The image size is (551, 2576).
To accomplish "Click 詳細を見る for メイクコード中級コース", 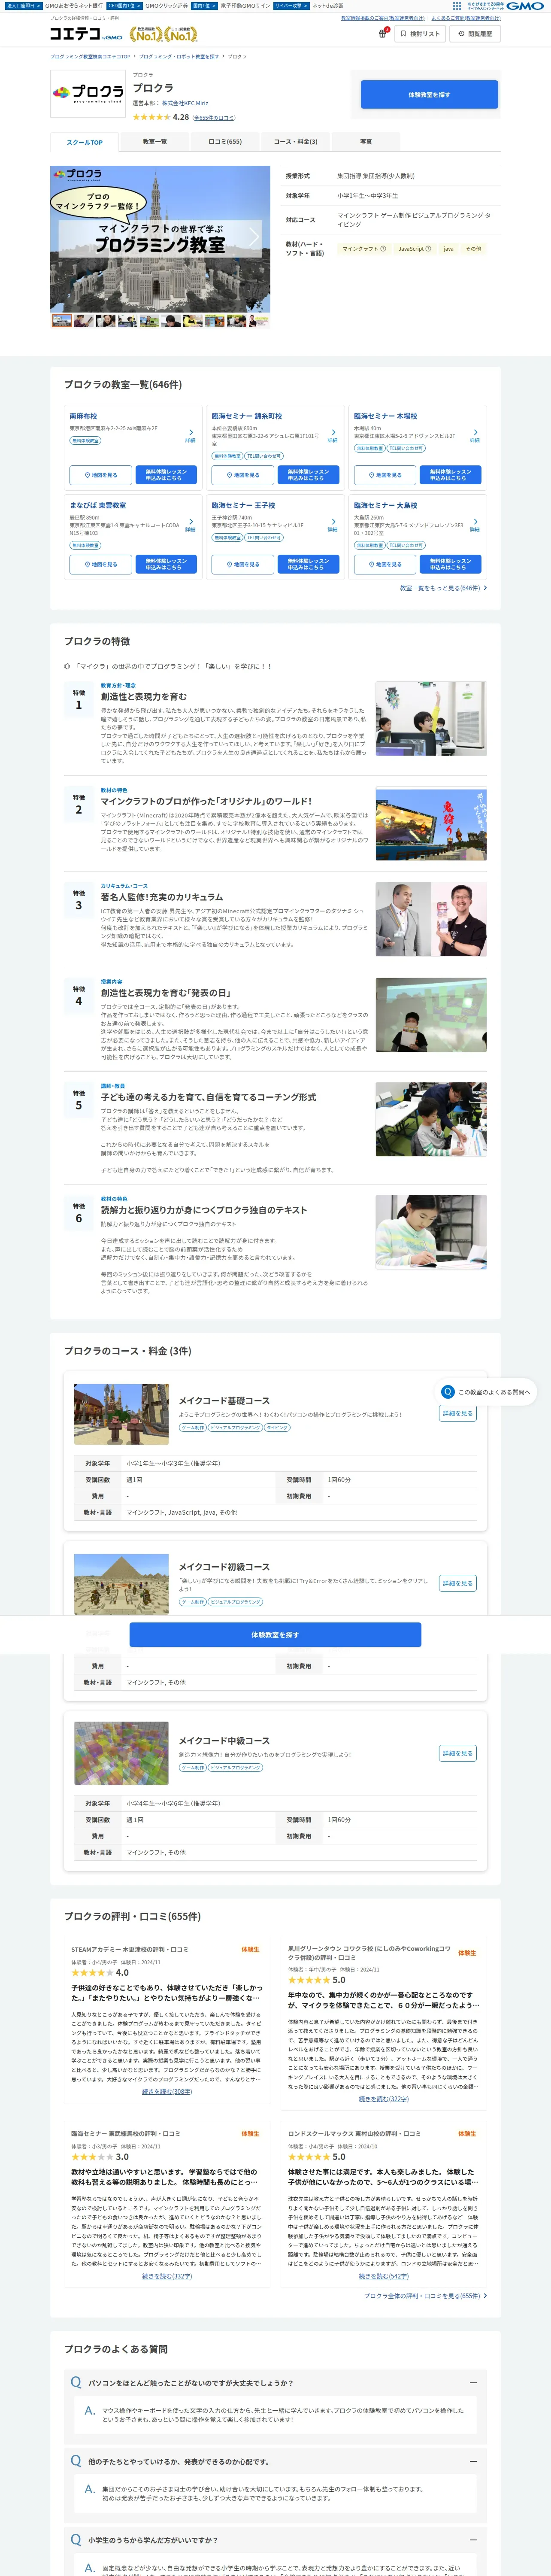I will (458, 1753).
